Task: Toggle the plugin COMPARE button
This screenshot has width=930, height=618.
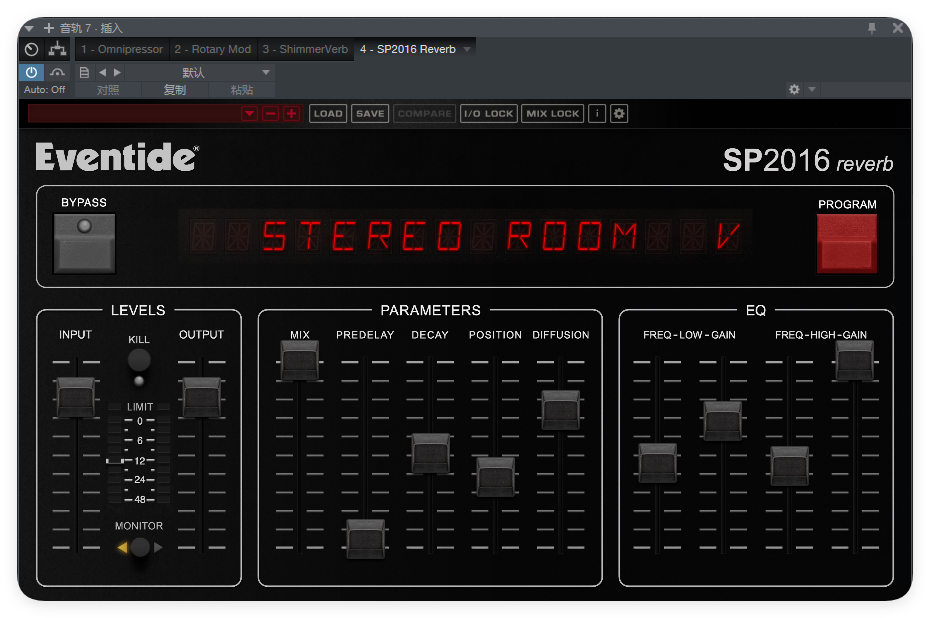Action: [425, 113]
